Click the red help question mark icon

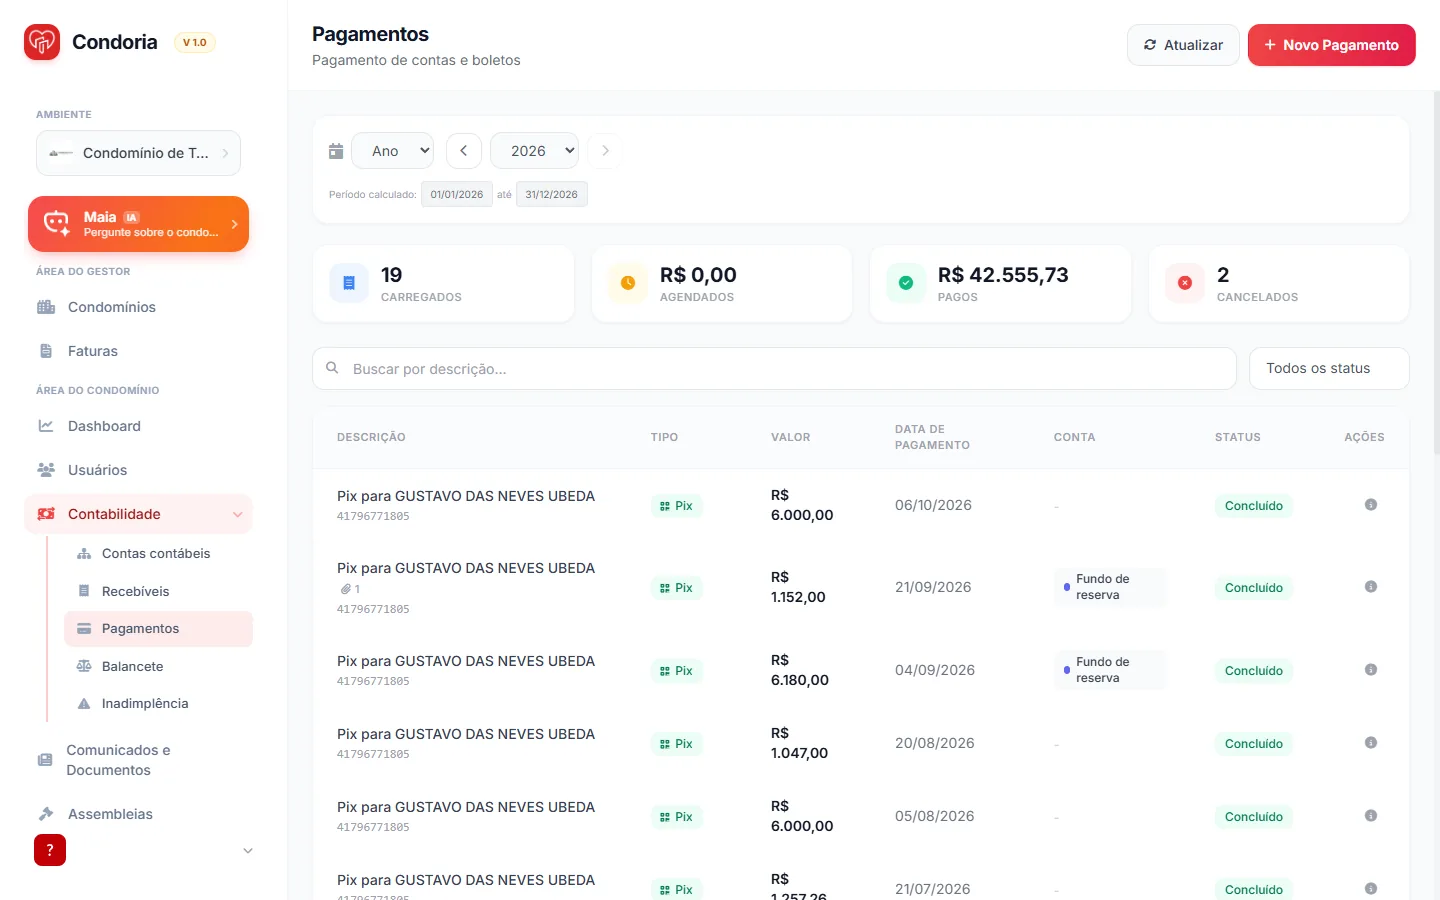click(50, 850)
